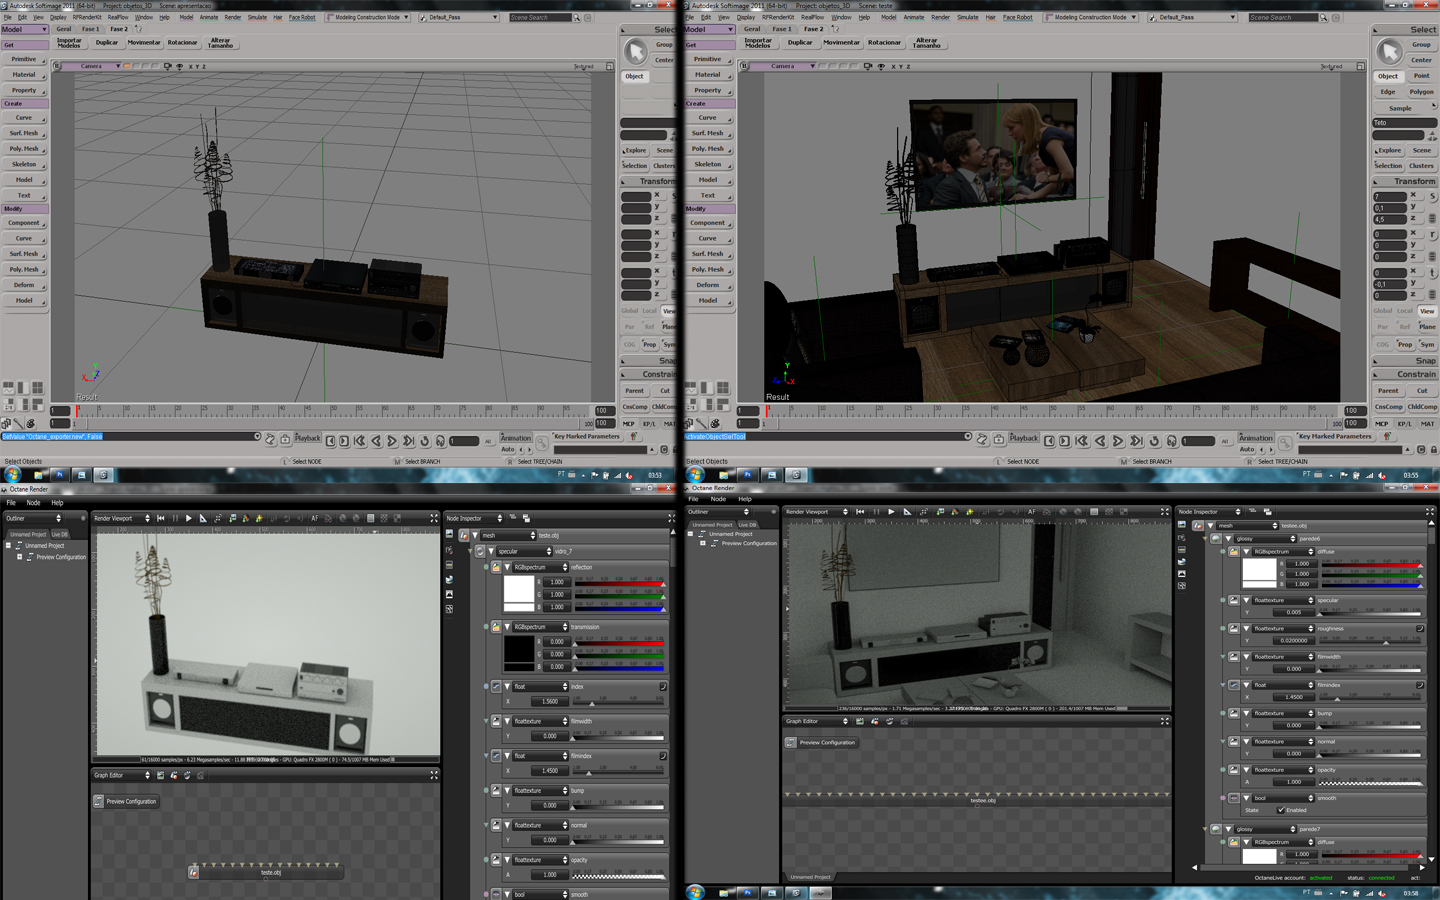Image resolution: width=1440 pixels, height=900 pixels.
Task: Maximize the Render Viewport panel in left Octane window
Action: (x=434, y=518)
